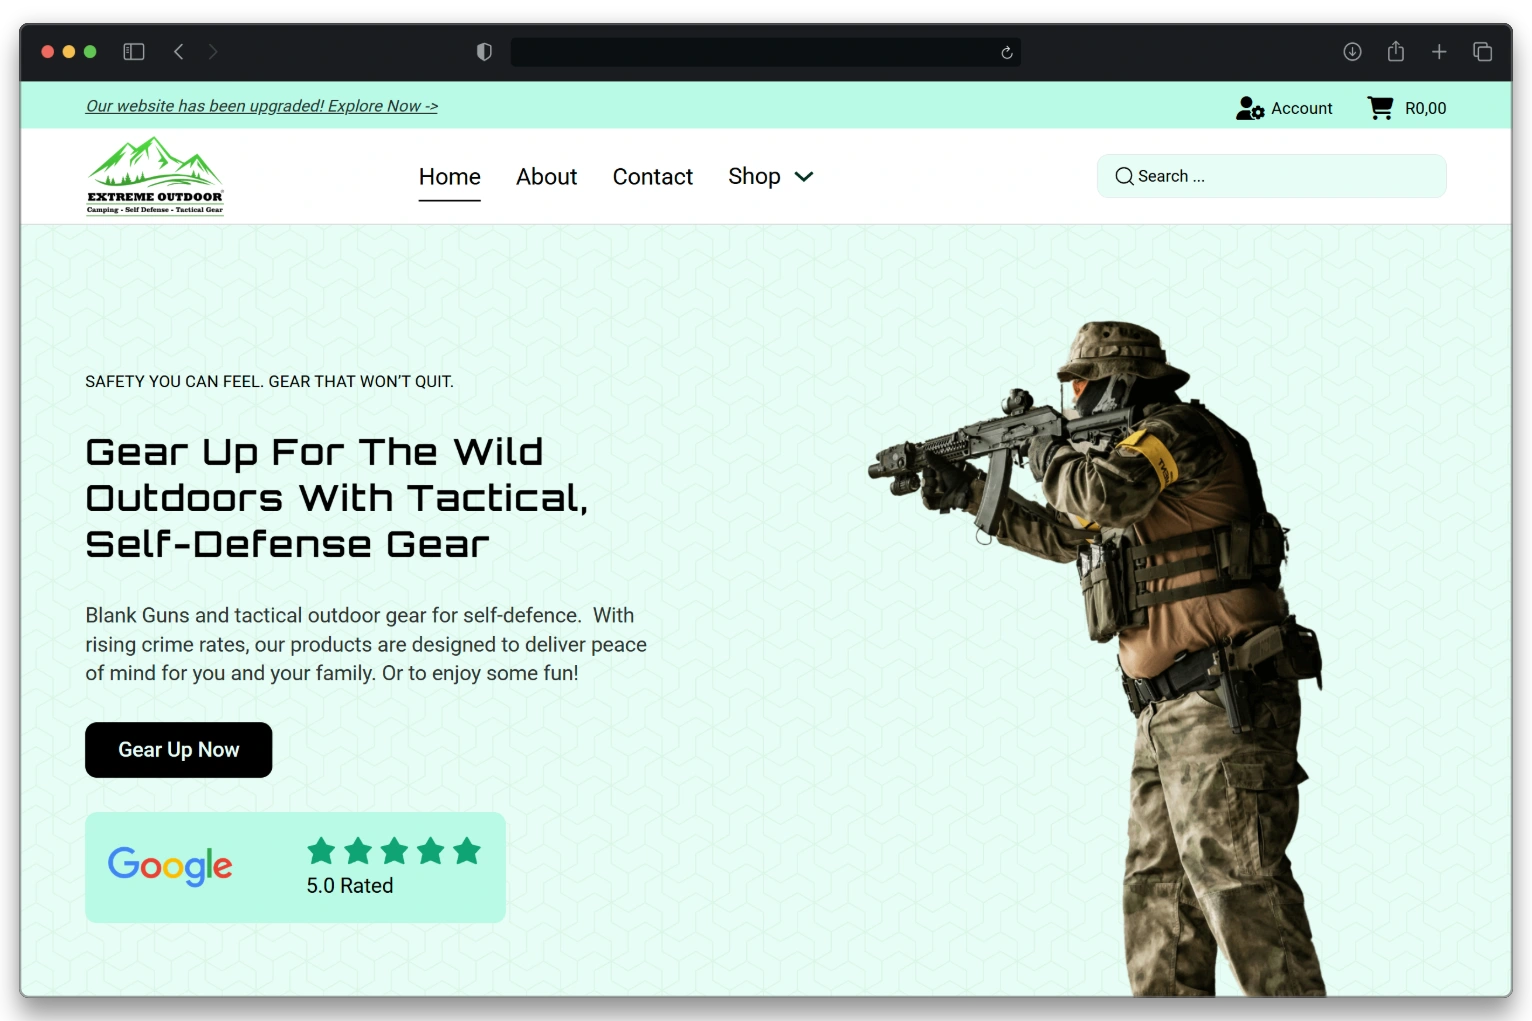Open the shopping cart icon
The height and width of the screenshot is (1021, 1532).
[1380, 108]
